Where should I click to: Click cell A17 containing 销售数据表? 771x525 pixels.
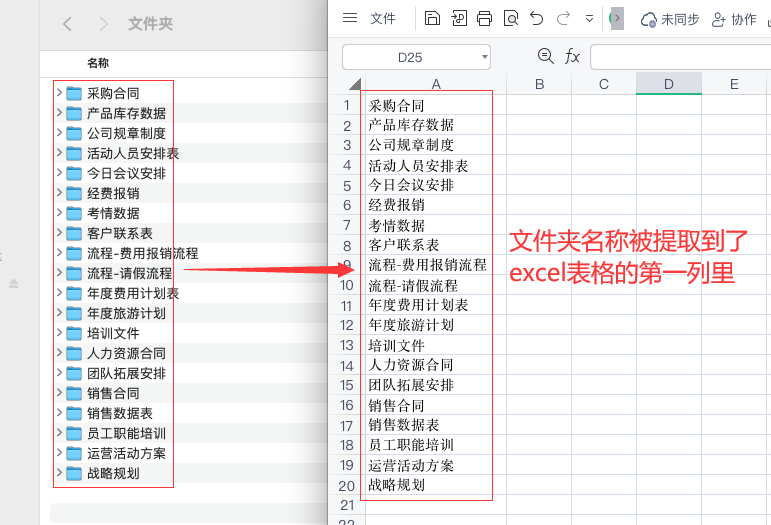436,425
